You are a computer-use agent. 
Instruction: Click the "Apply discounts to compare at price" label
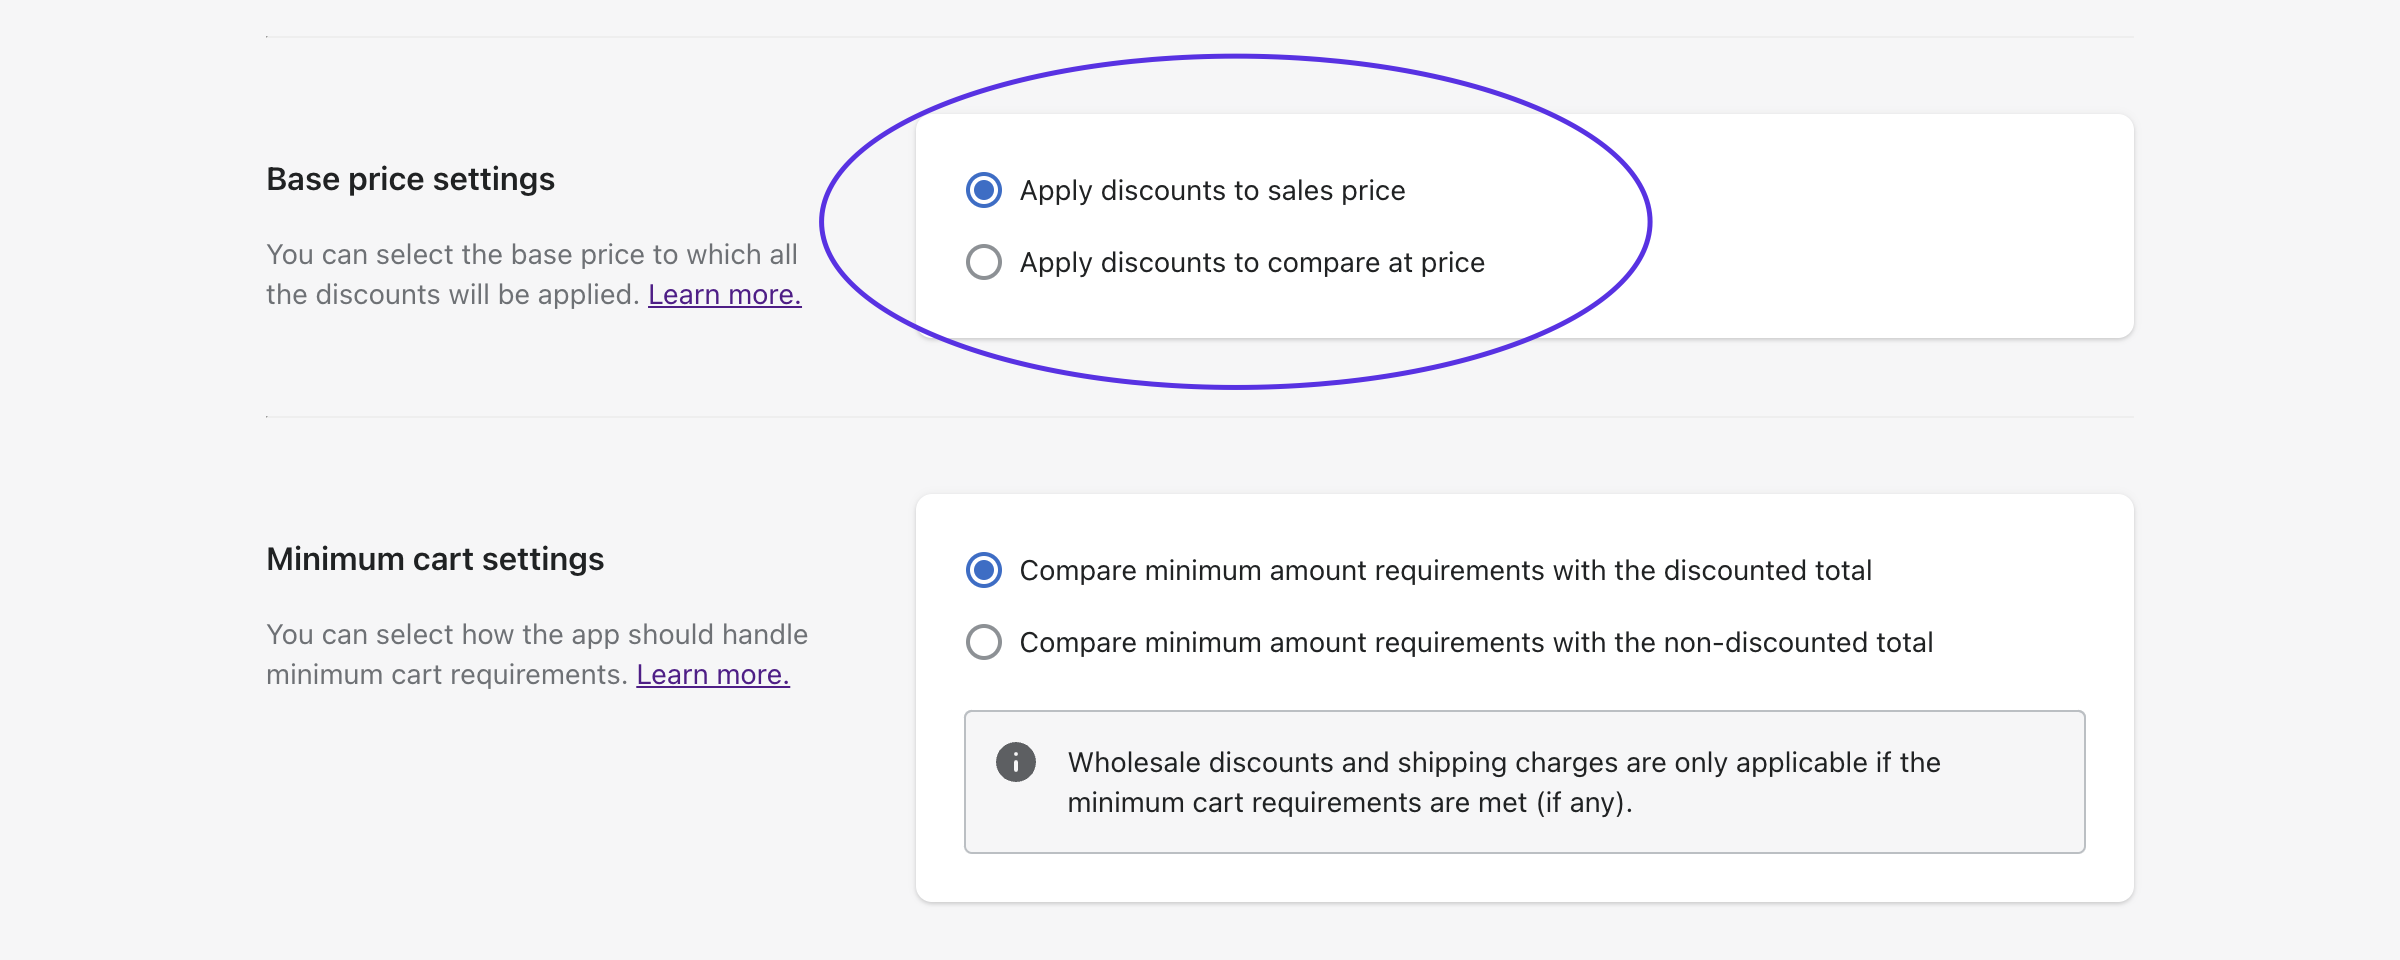1252,262
